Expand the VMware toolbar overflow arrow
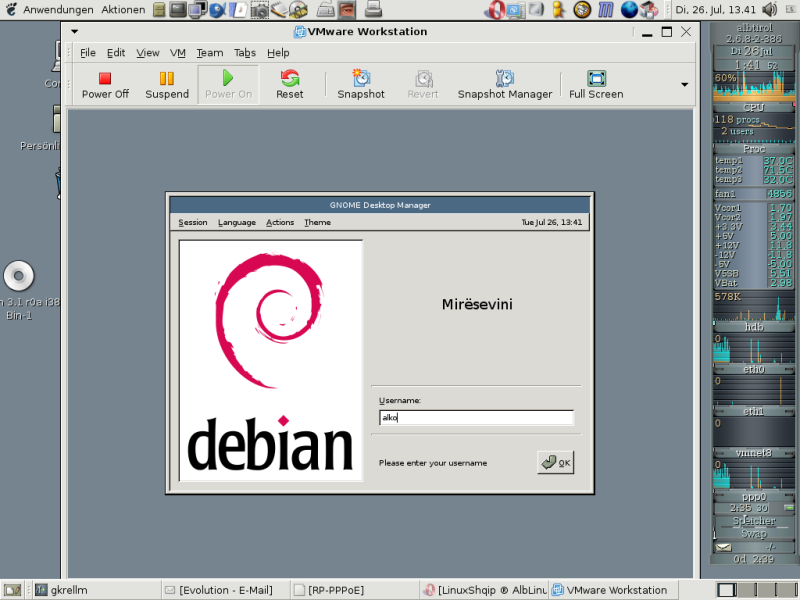Screen dimensions: 800x600 tap(685, 84)
